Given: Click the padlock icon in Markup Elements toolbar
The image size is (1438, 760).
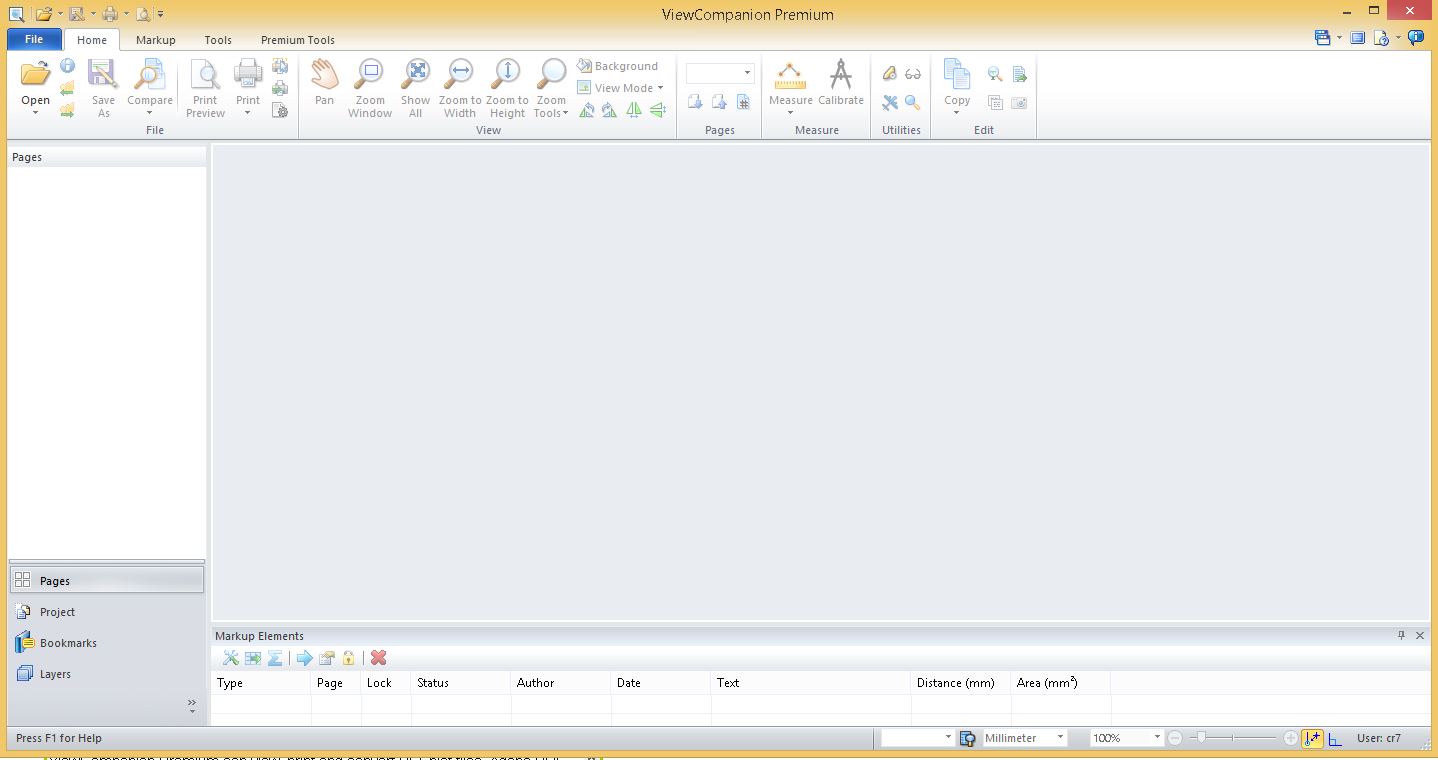Looking at the screenshot, I should pos(348,658).
